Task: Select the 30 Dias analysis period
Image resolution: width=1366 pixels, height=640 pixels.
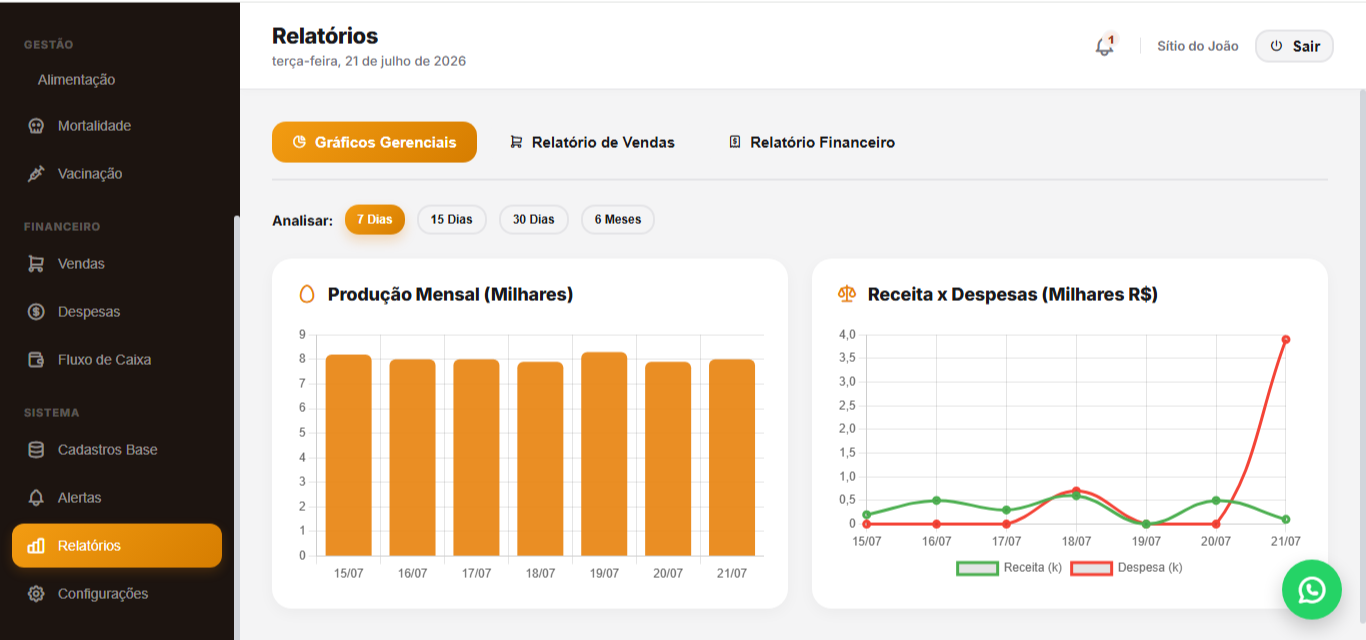Action: pyautogui.click(x=534, y=219)
